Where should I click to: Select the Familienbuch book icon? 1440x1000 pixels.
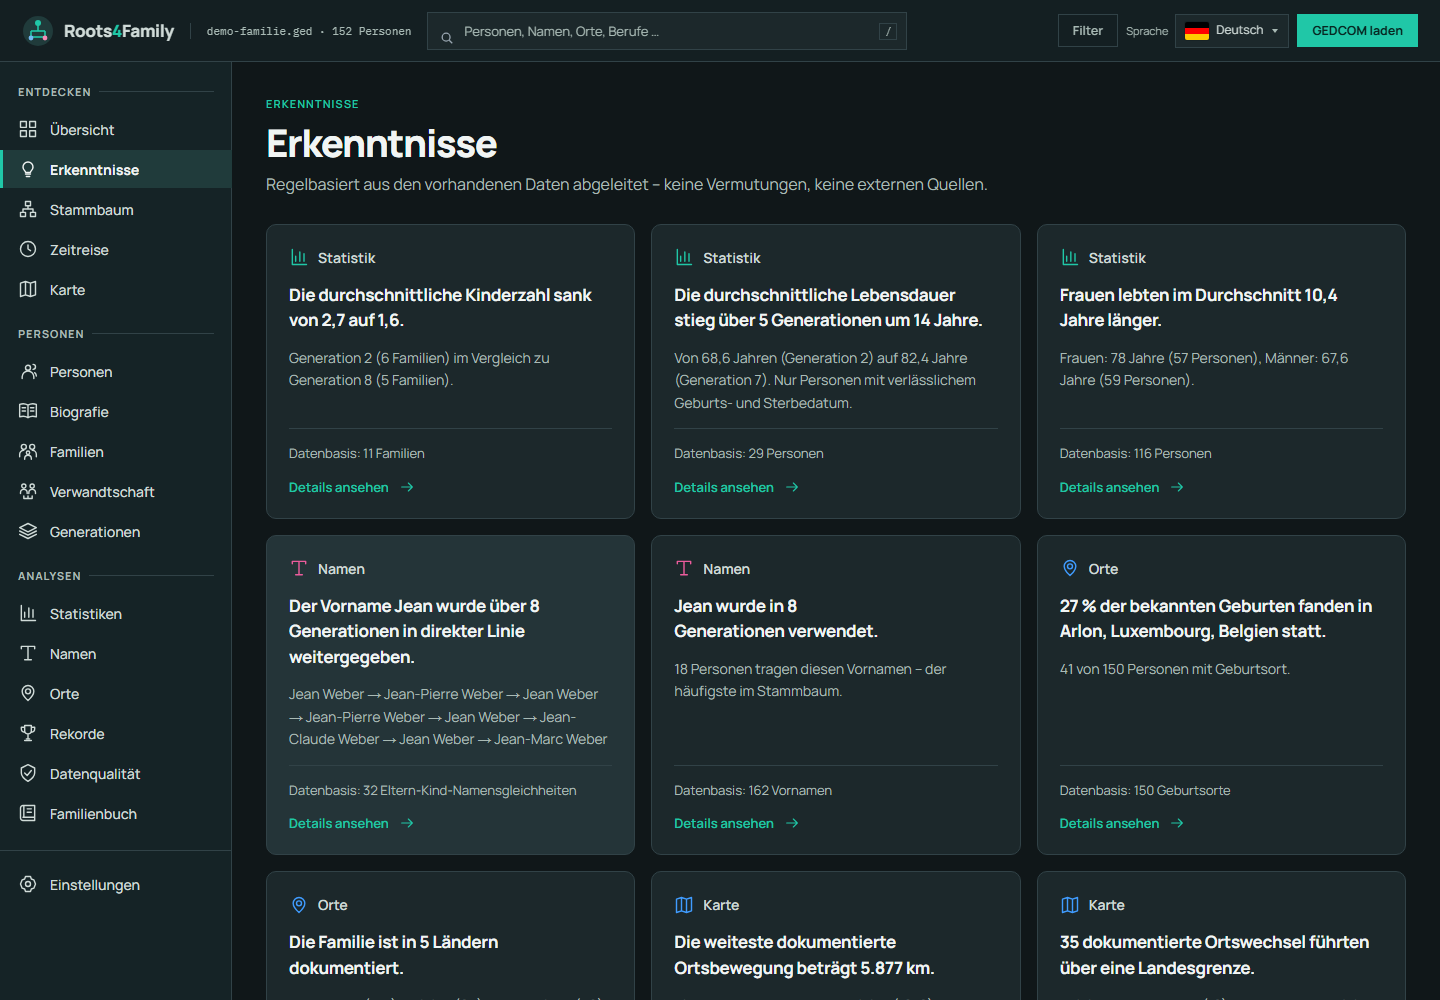pos(28,814)
